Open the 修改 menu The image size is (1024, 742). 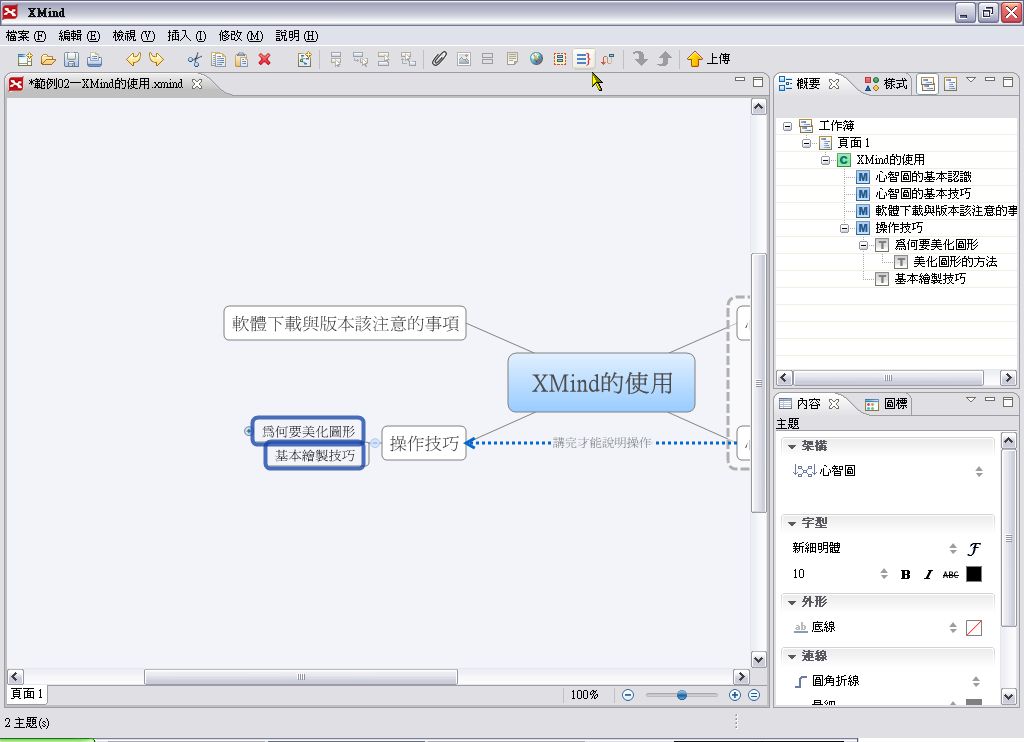240,36
